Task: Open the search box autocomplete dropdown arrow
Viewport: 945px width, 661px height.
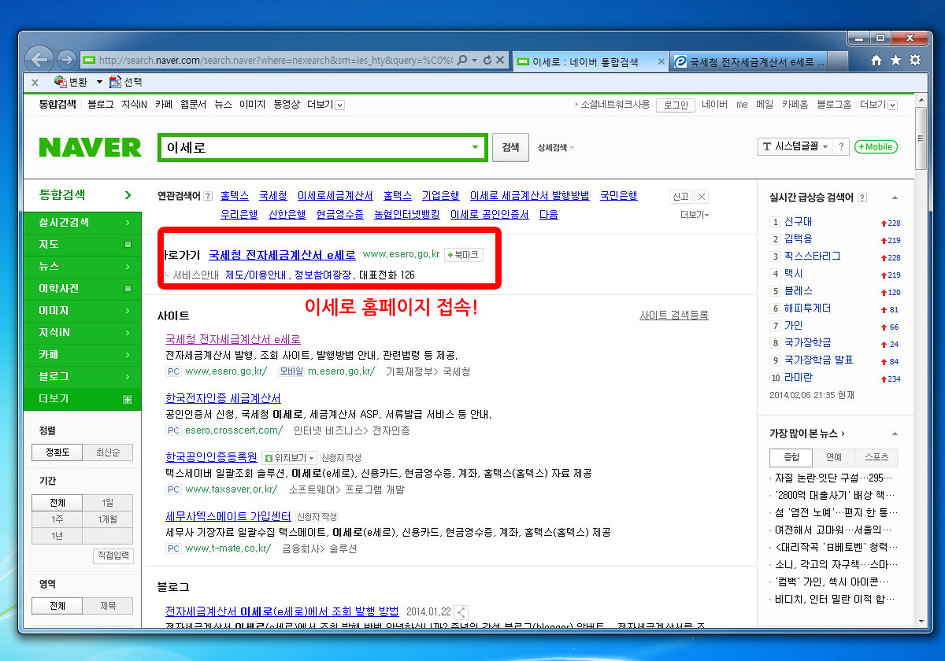Action: pyautogui.click(x=475, y=148)
